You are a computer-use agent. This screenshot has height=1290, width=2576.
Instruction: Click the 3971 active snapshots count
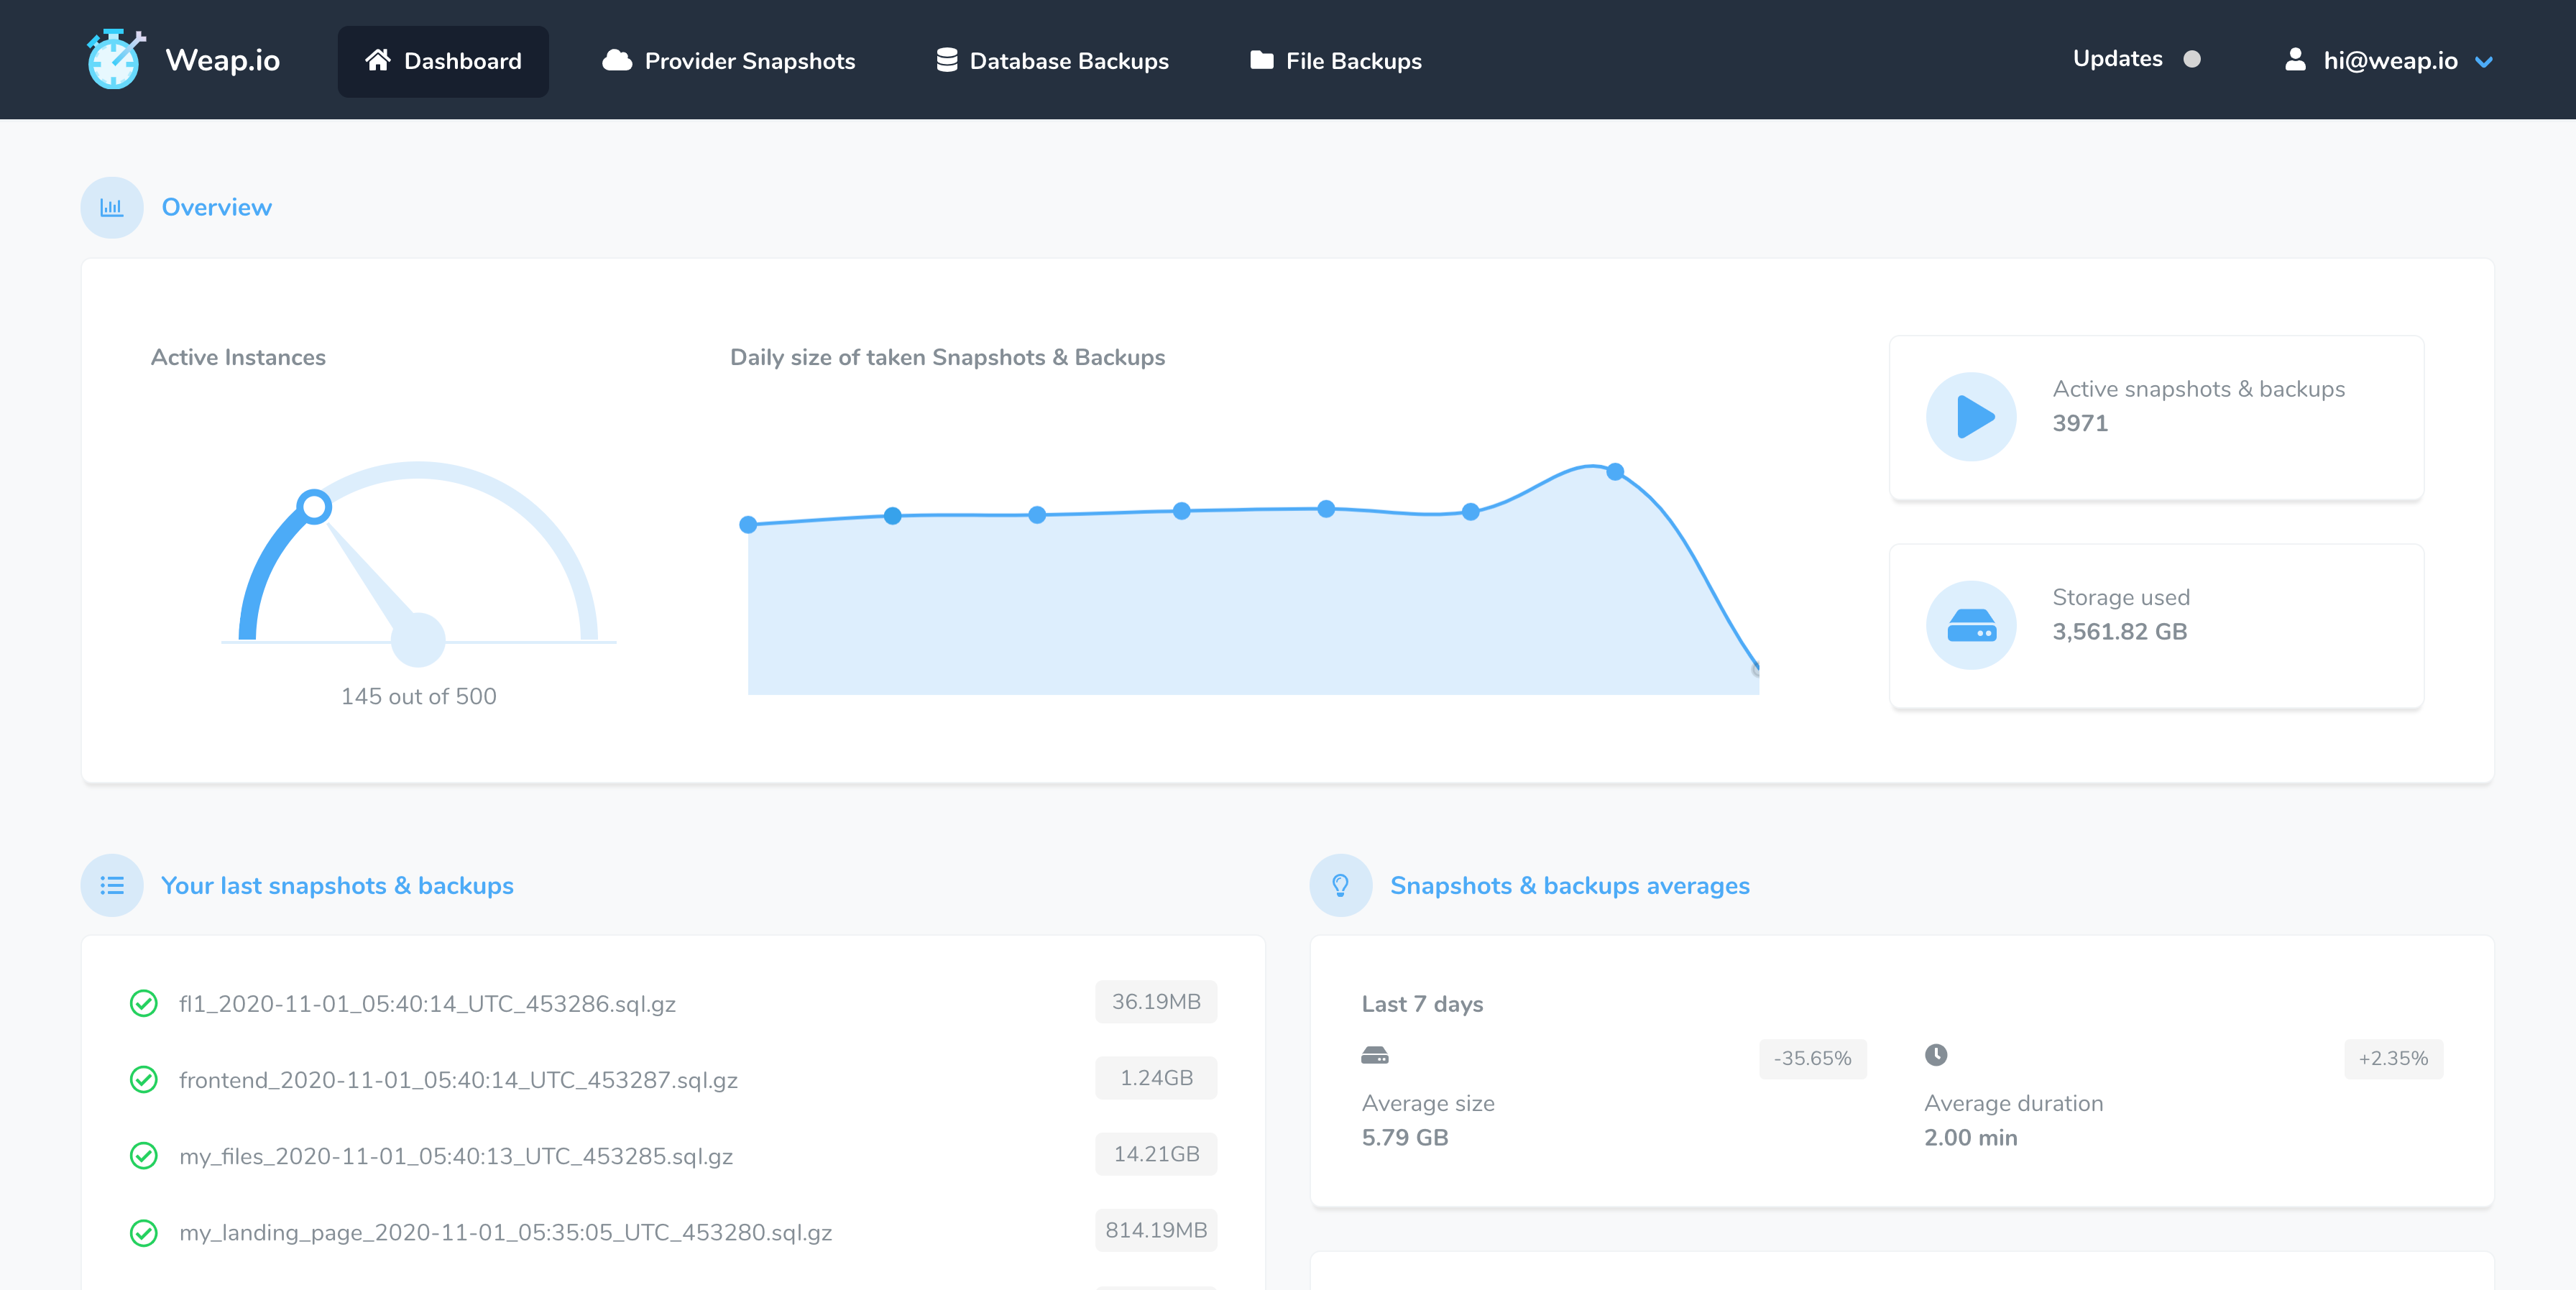(x=2080, y=423)
